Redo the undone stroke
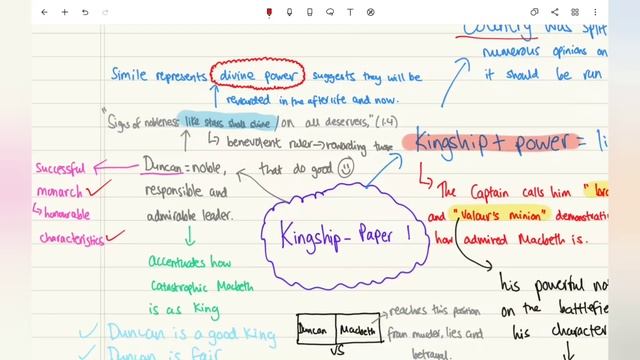 tap(105, 12)
